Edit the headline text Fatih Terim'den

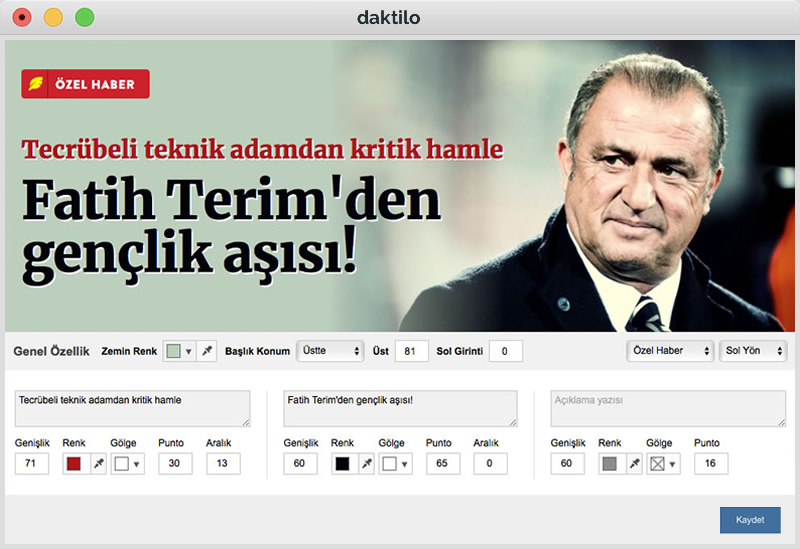401,408
